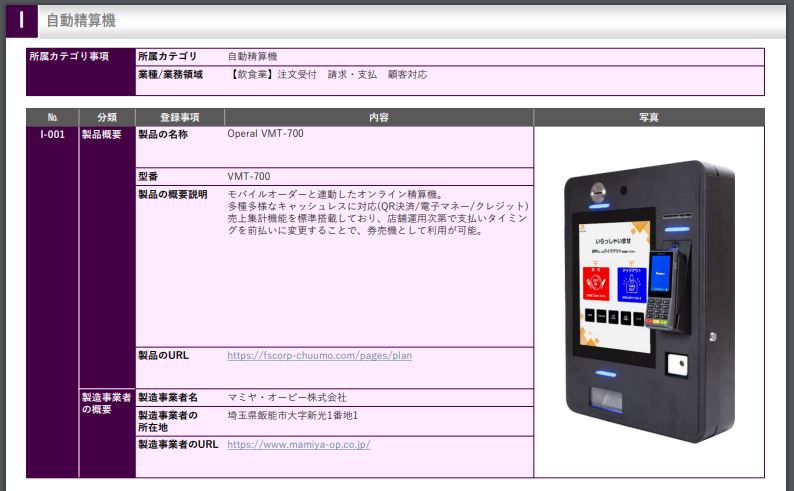794x491 pixels.
Task: Click the '自動精算機' category value in table
Action: [x=252, y=56]
